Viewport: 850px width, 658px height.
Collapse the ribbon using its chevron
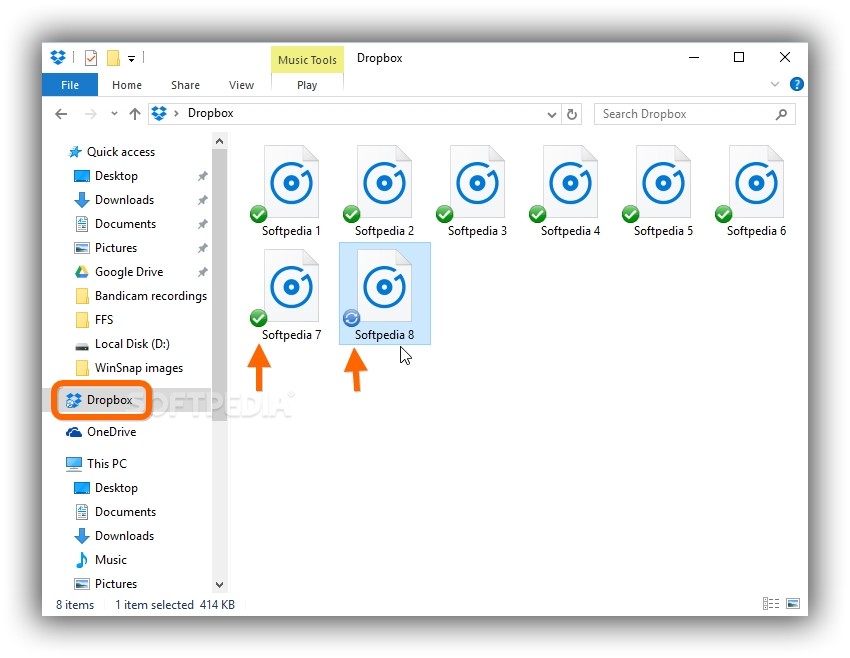click(x=777, y=84)
